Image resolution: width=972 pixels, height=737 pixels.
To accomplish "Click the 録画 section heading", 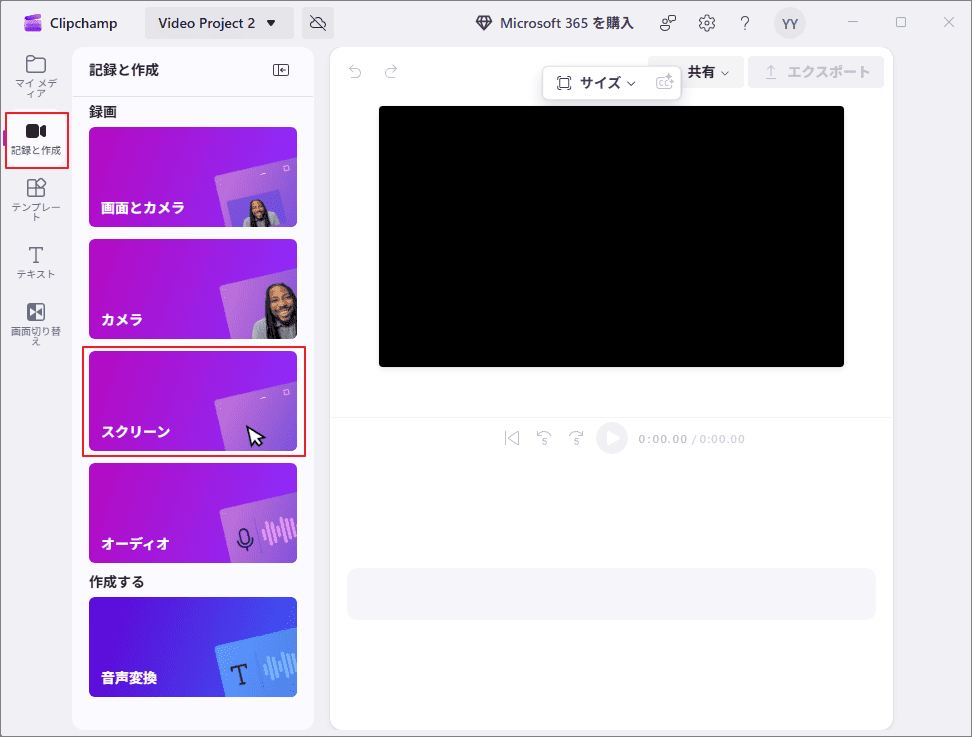I will 103,112.
